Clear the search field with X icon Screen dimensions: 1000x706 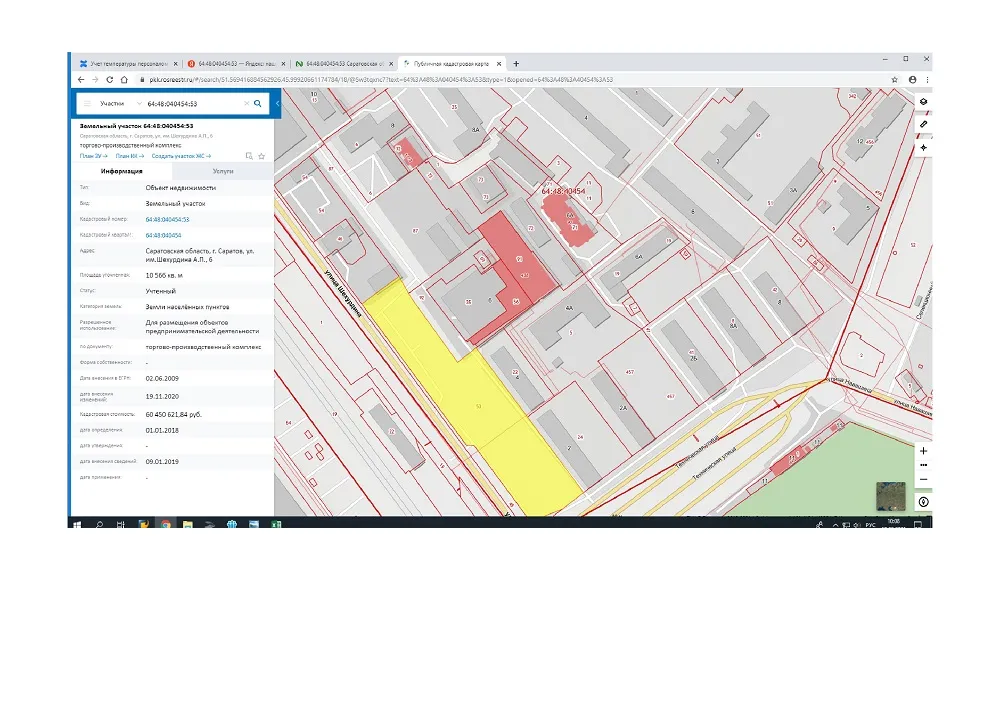246,103
